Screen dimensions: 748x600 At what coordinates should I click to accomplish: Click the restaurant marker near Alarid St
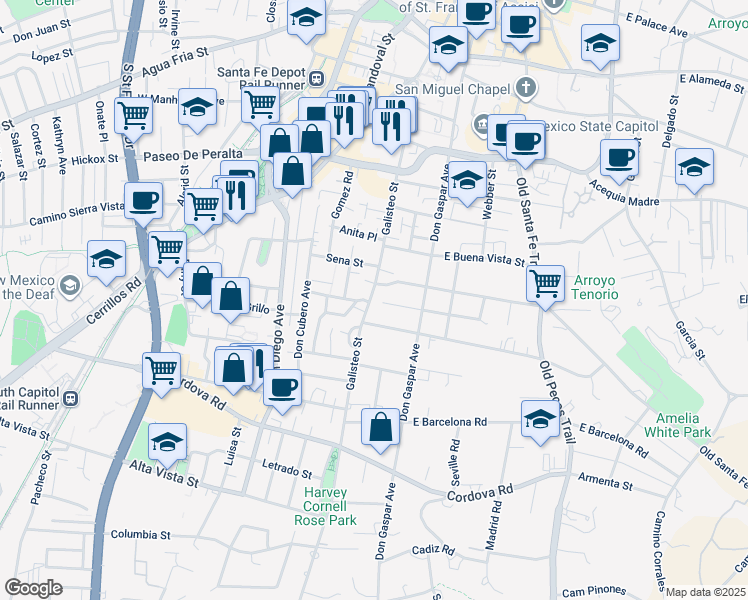[236, 198]
